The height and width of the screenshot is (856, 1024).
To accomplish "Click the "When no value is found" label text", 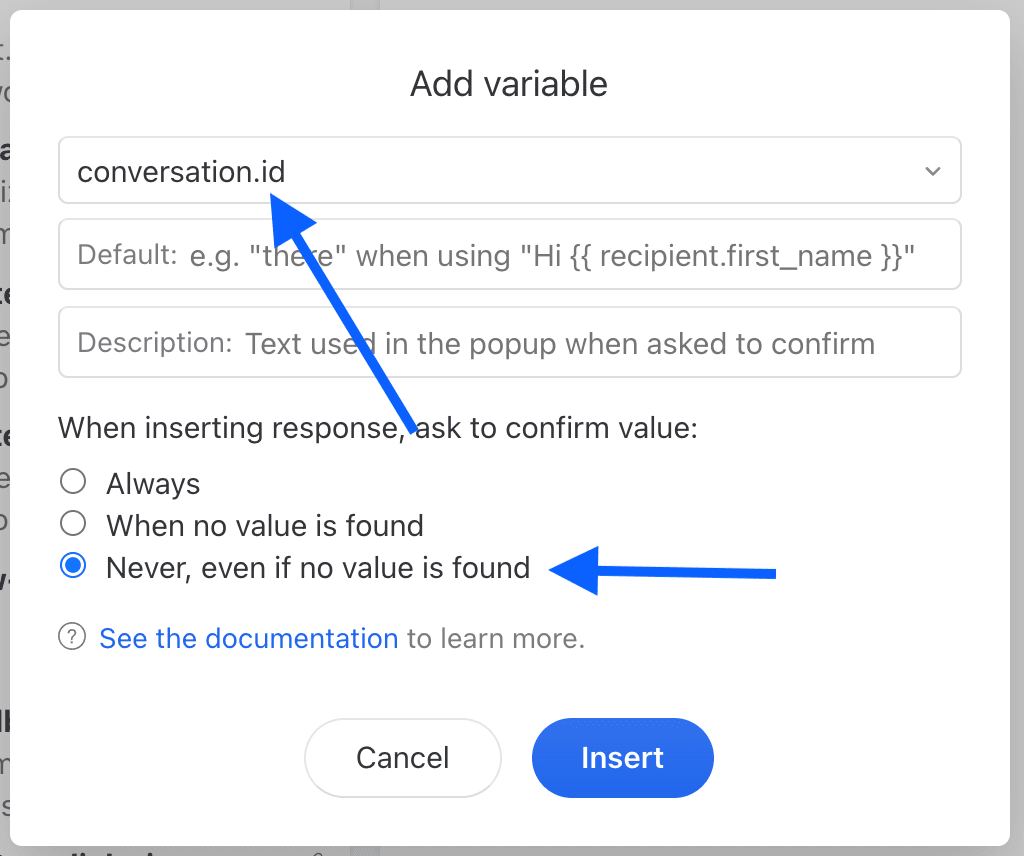I will pyautogui.click(x=265, y=526).
